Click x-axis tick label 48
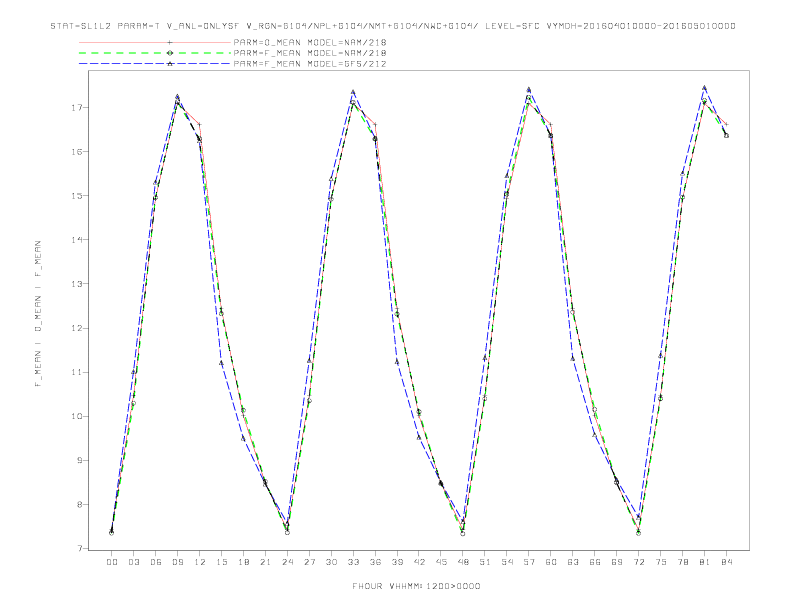This screenshot has height=612, width=792. pos(463,562)
